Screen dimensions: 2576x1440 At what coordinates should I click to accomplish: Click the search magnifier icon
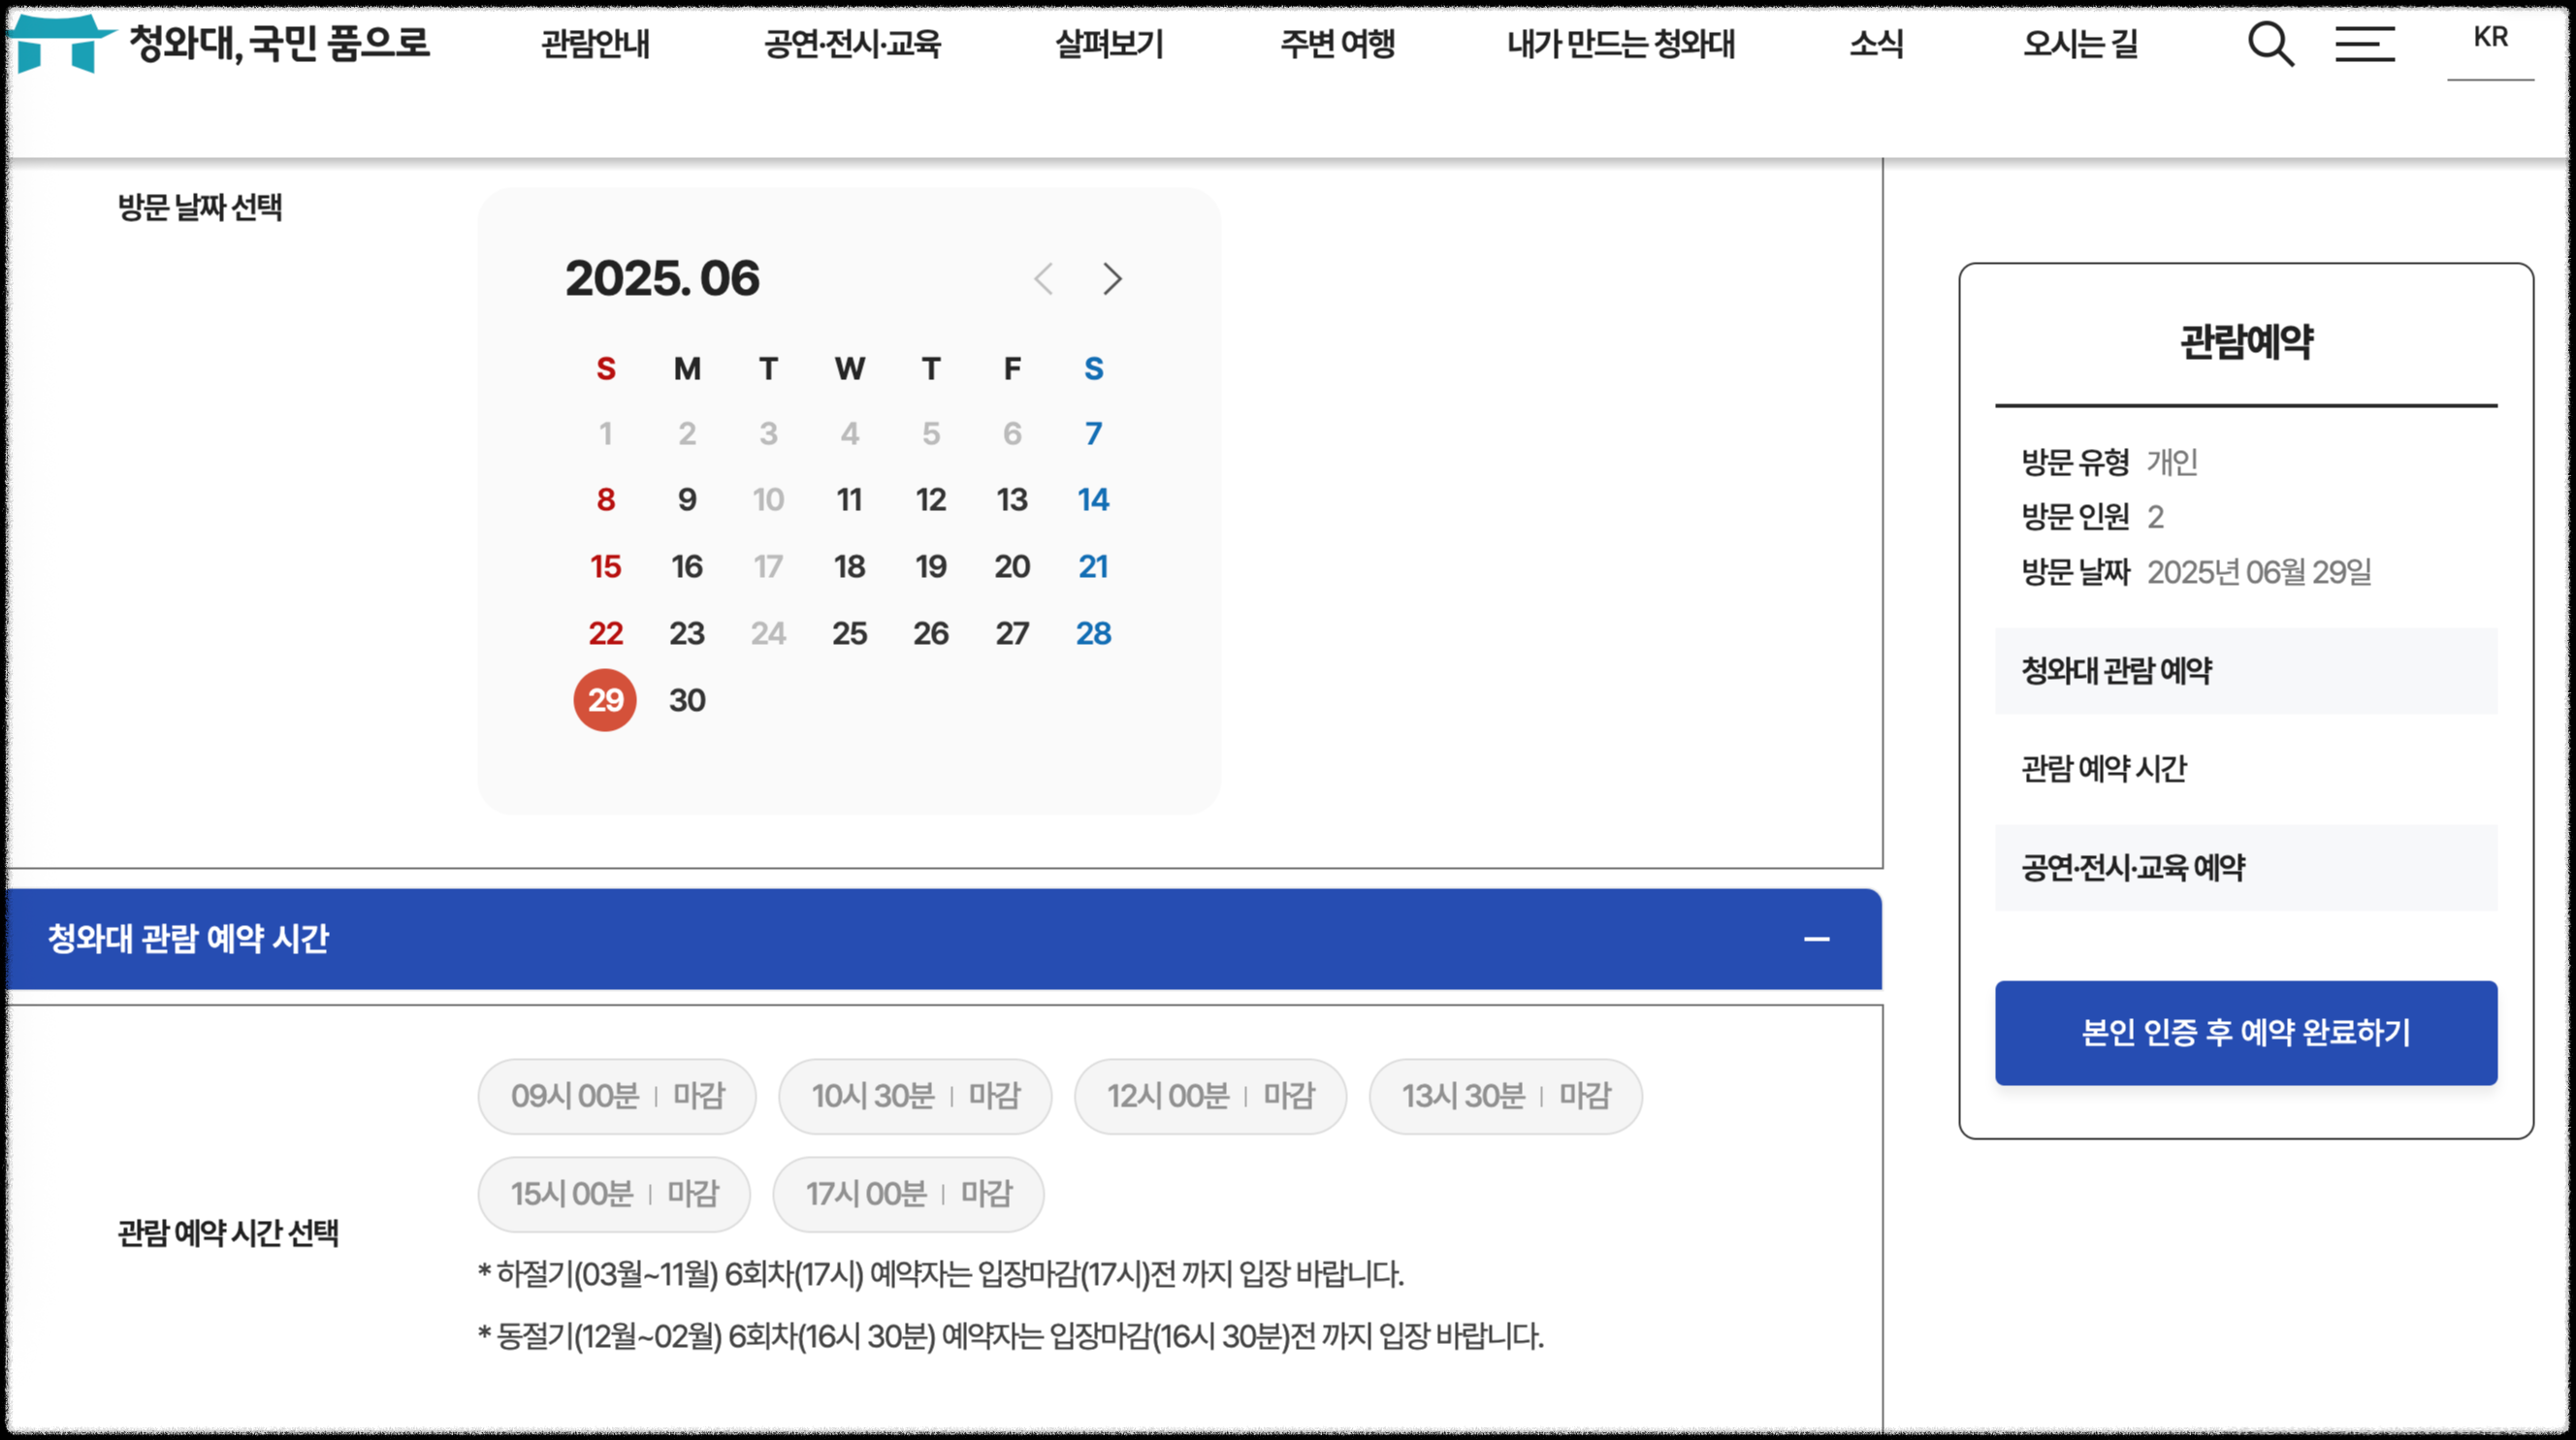(x=2270, y=44)
